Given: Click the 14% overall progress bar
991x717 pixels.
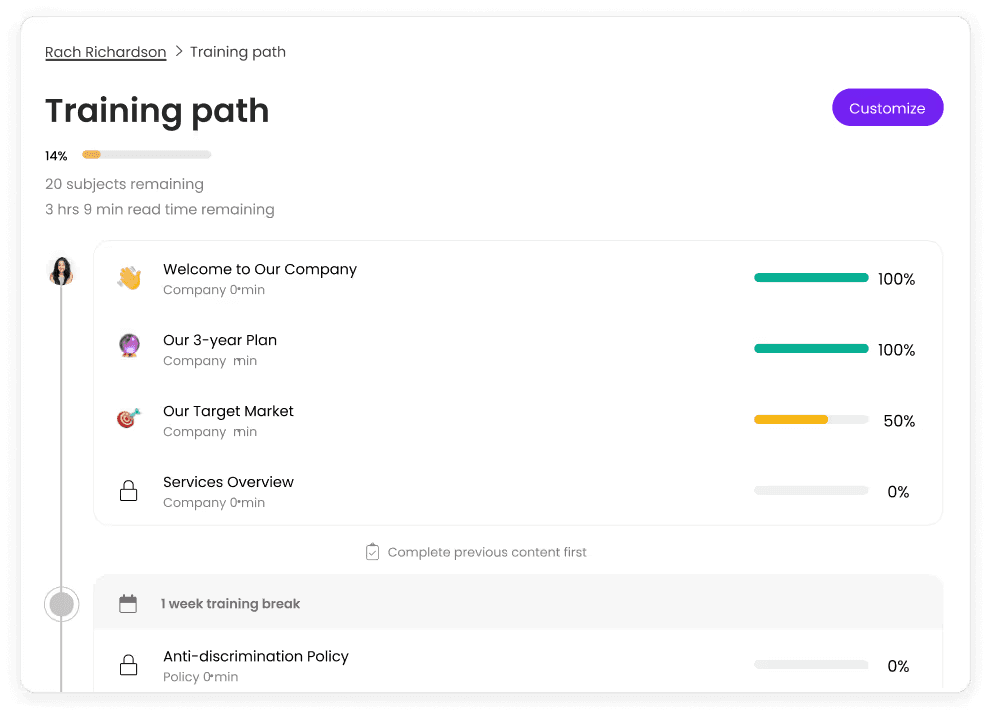Looking at the screenshot, I should click(x=145, y=154).
